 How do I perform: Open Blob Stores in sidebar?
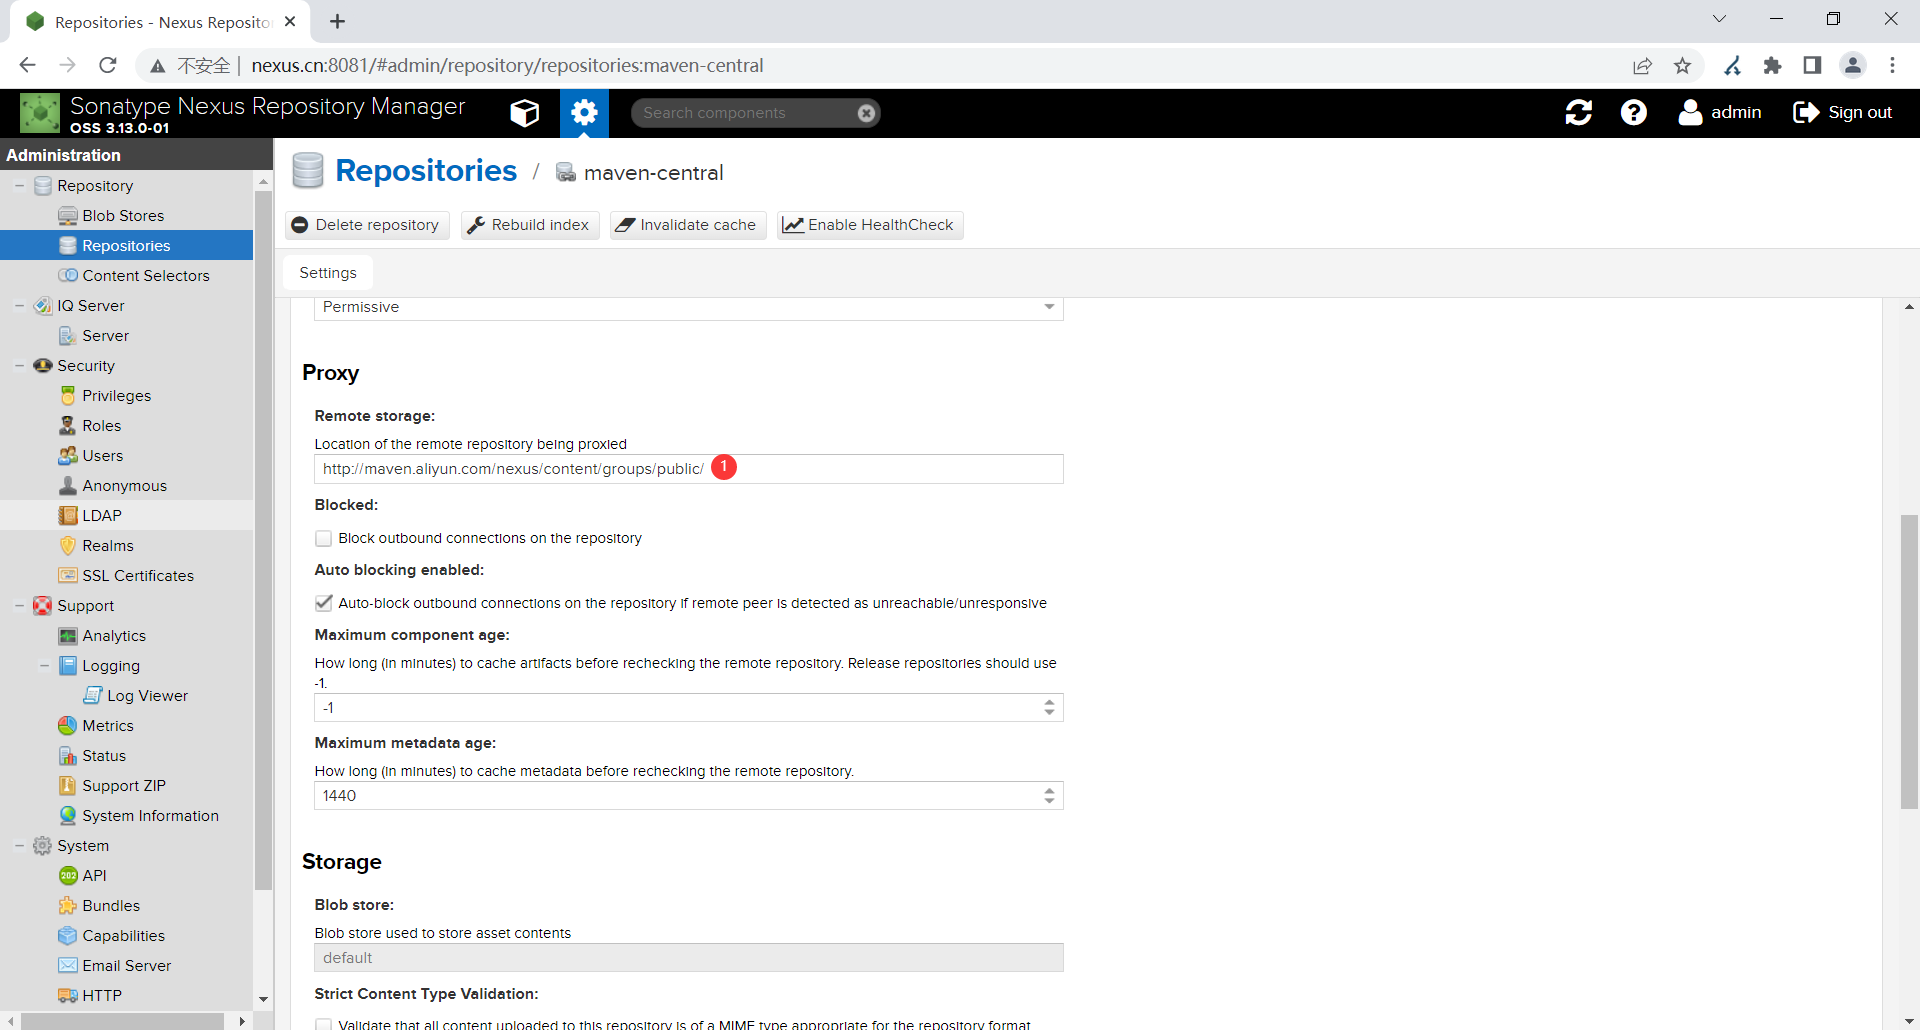pyautogui.click(x=123, y=216)
